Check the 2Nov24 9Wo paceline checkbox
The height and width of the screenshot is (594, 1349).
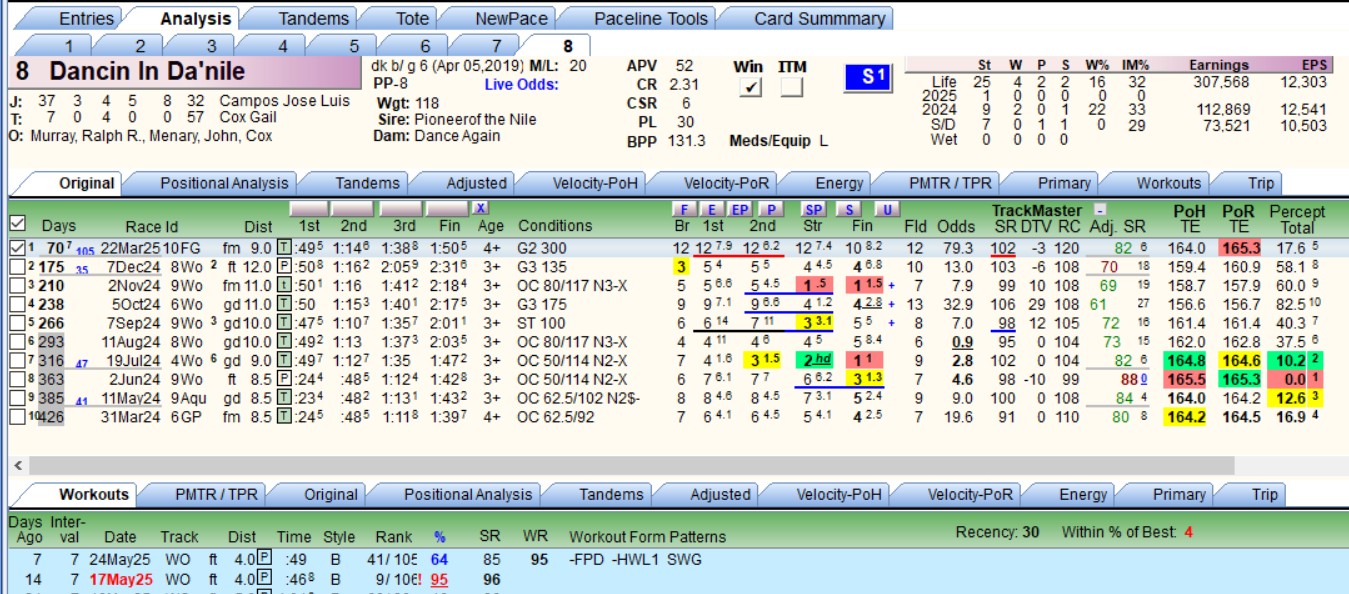(x=16, y=286)
